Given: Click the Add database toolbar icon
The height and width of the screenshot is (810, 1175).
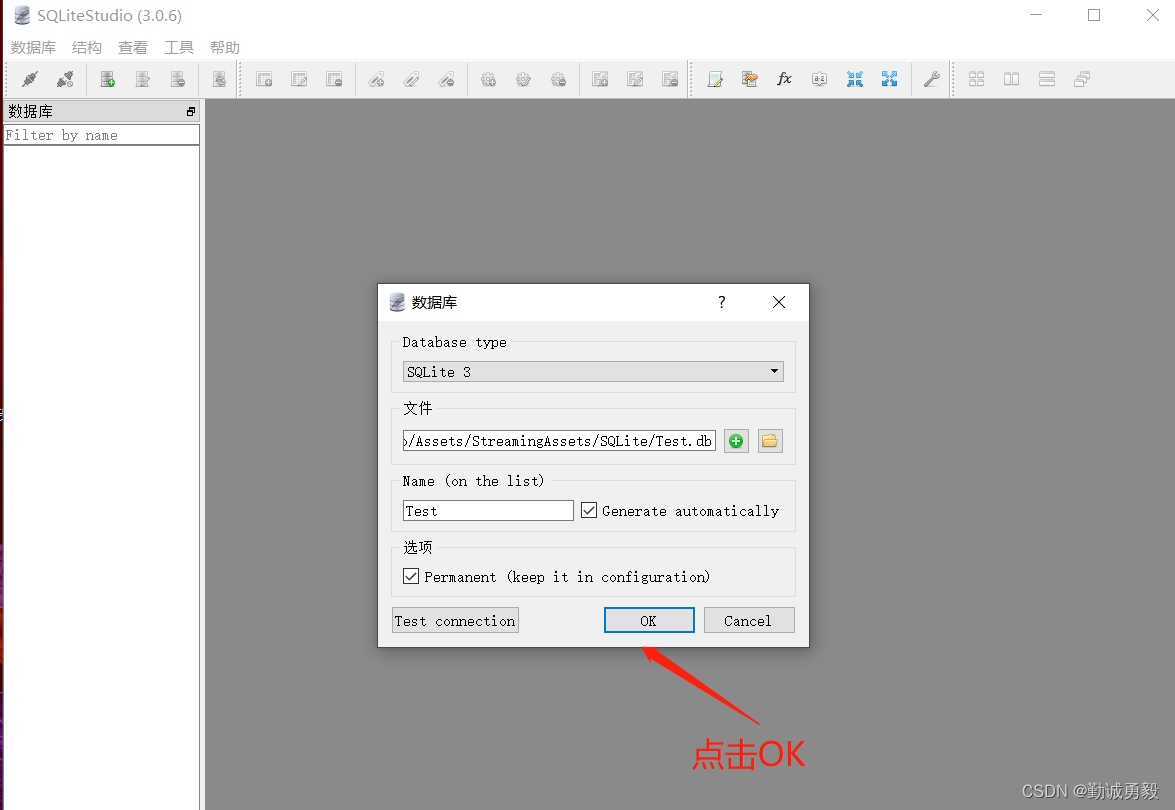Looking at the screenshot, I should [107, 79].
